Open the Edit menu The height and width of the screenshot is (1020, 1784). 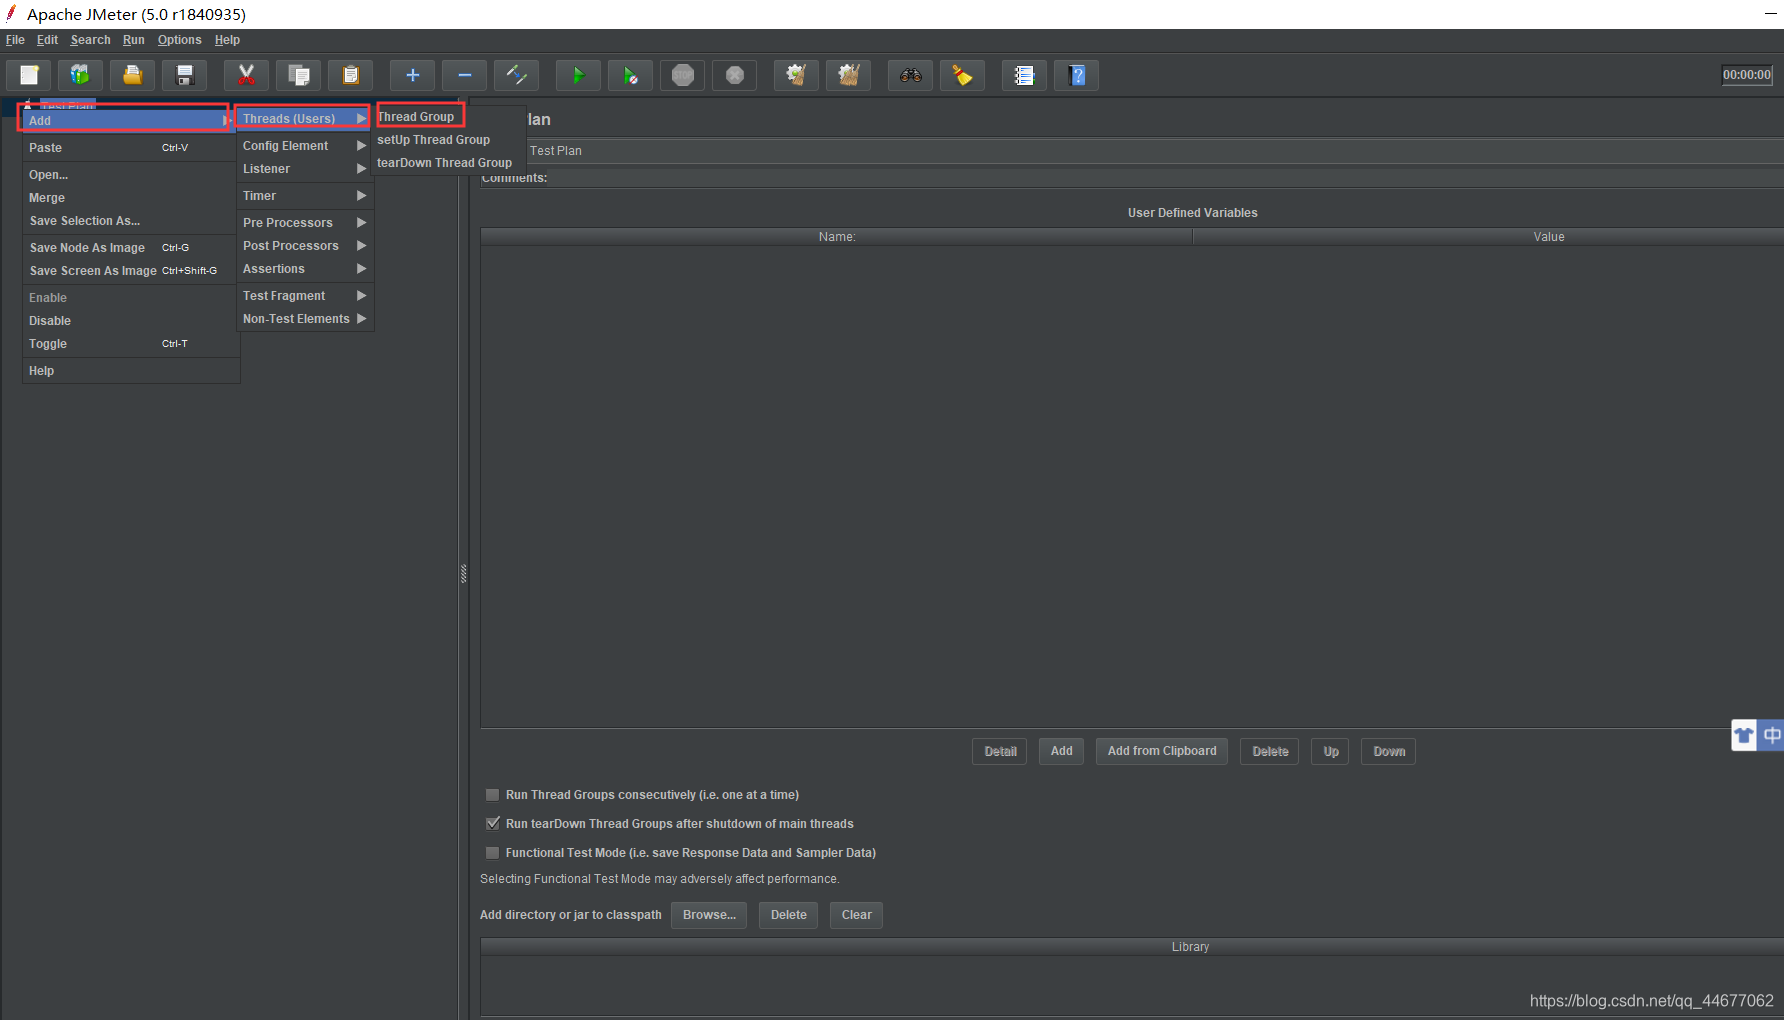point(47,40)
